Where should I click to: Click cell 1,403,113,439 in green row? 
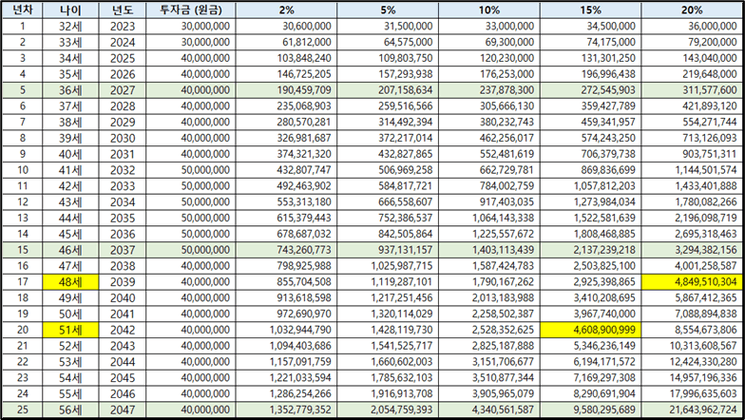[x=489, y=250]
